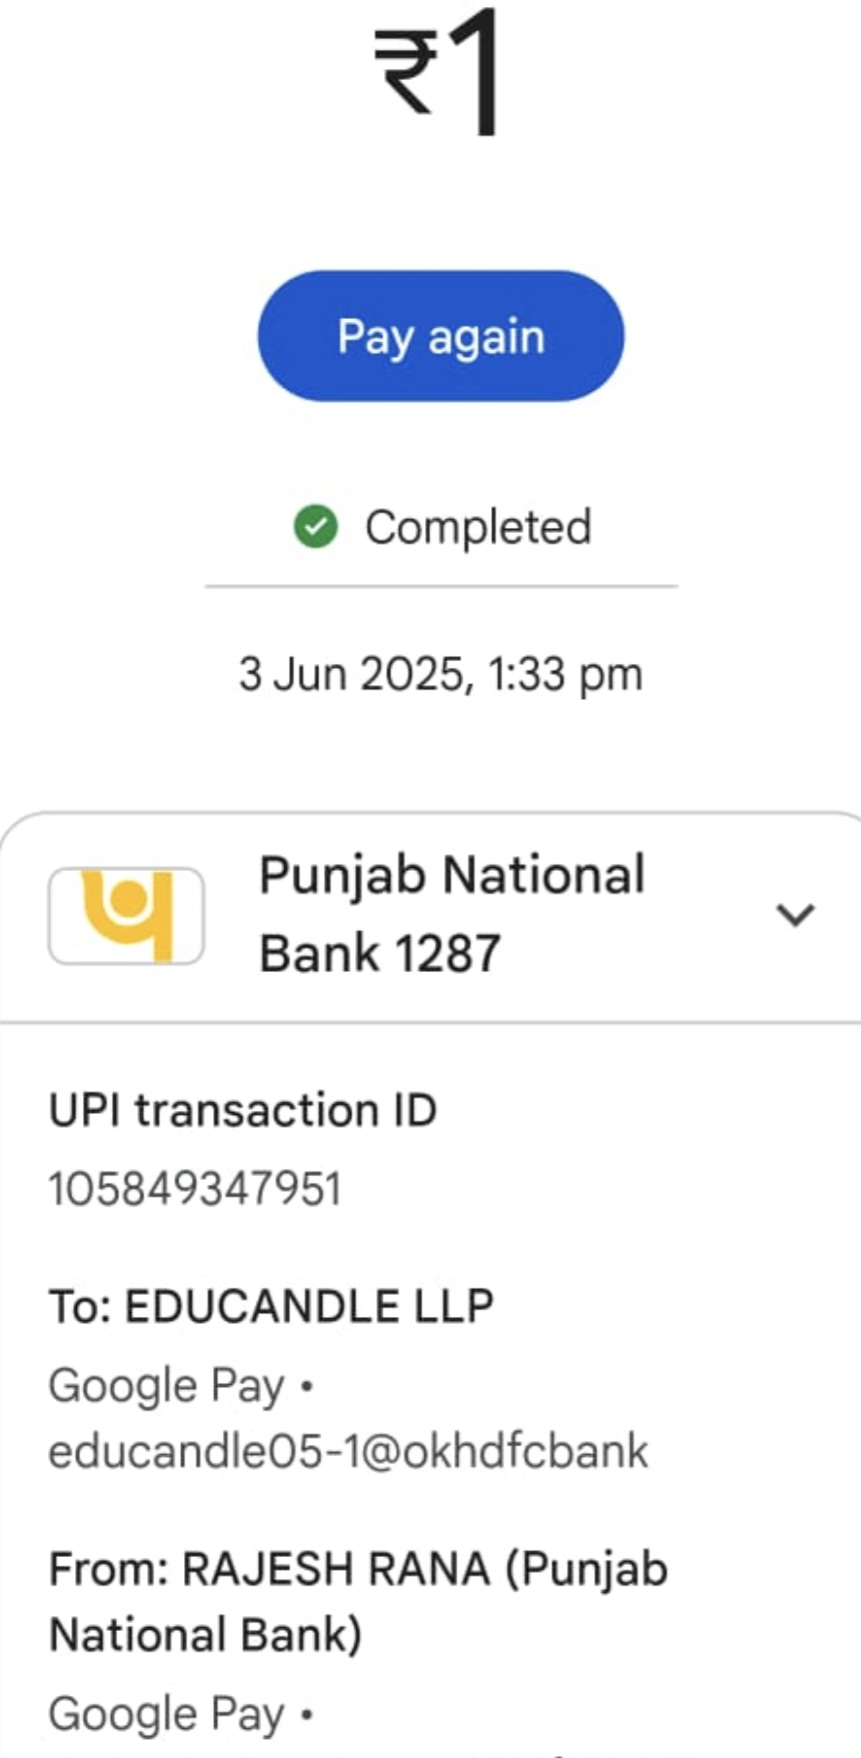Click the 3 Jun 2025 timestamp
Viewport: 861px width, 1758px height.
pyautogui.click(x=440, y=674)
